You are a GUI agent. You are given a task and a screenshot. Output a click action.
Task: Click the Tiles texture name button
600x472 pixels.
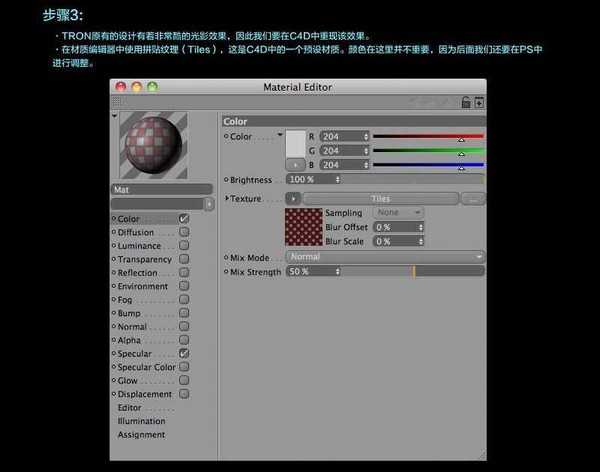tap(380, 199)
